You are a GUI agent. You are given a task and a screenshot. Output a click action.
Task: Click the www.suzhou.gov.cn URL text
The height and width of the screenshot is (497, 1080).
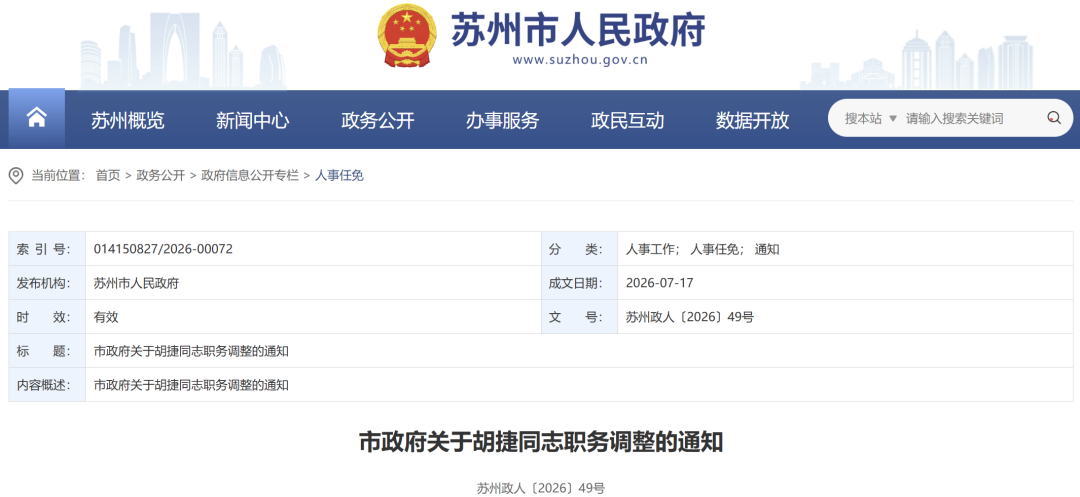580,60
